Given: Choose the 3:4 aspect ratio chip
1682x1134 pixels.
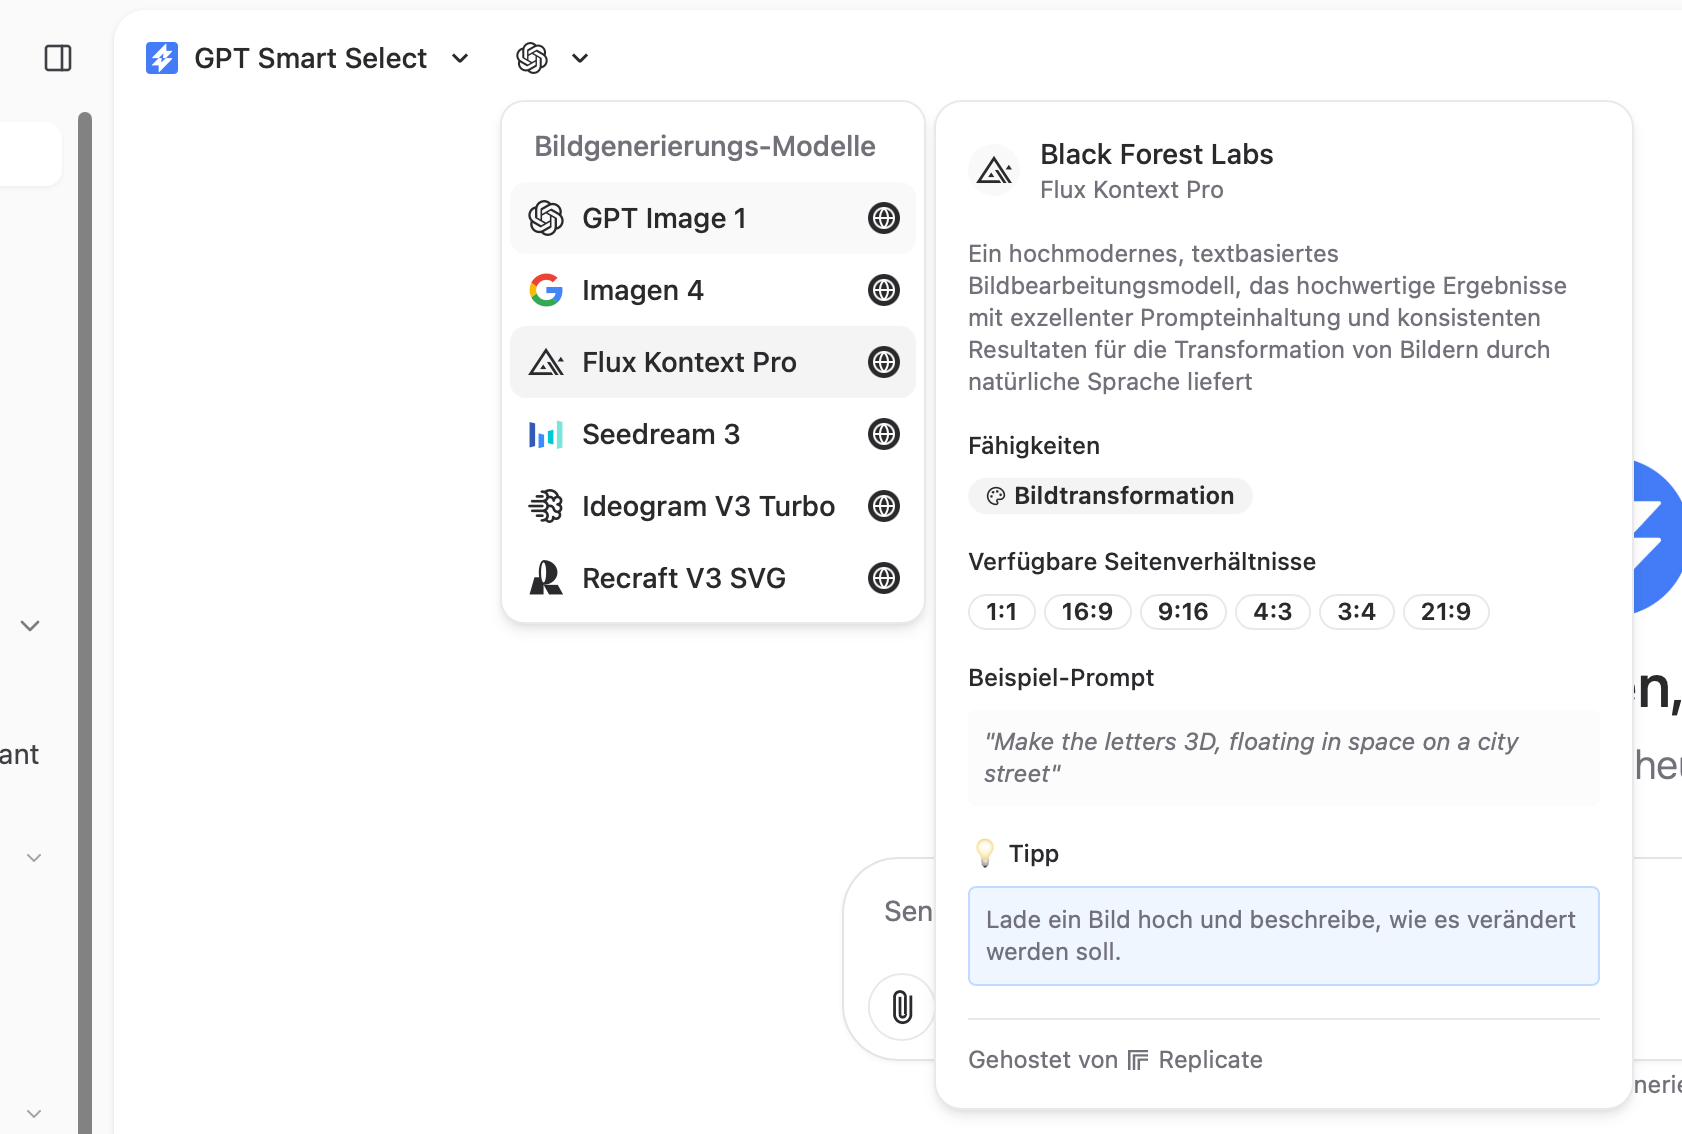Looking at the screenshot, I should (1357, 612).
